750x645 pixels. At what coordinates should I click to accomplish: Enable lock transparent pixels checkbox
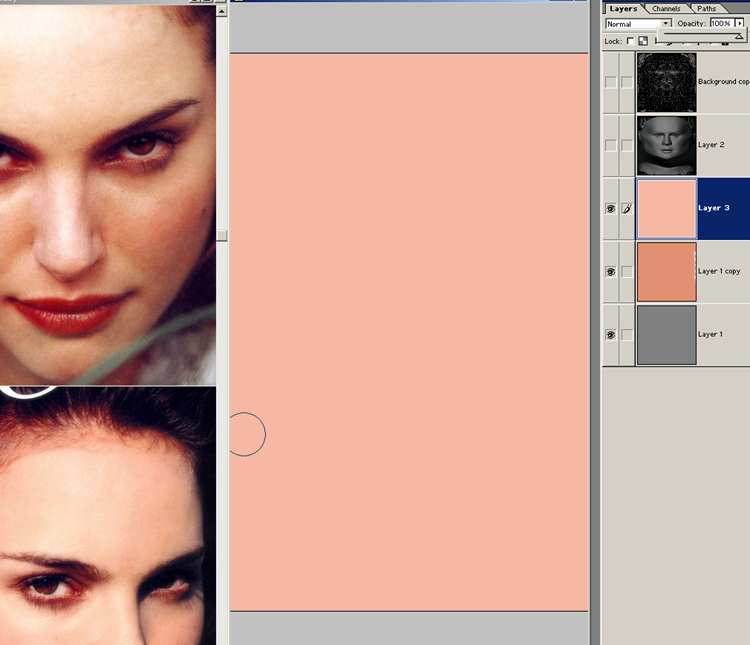629,41
